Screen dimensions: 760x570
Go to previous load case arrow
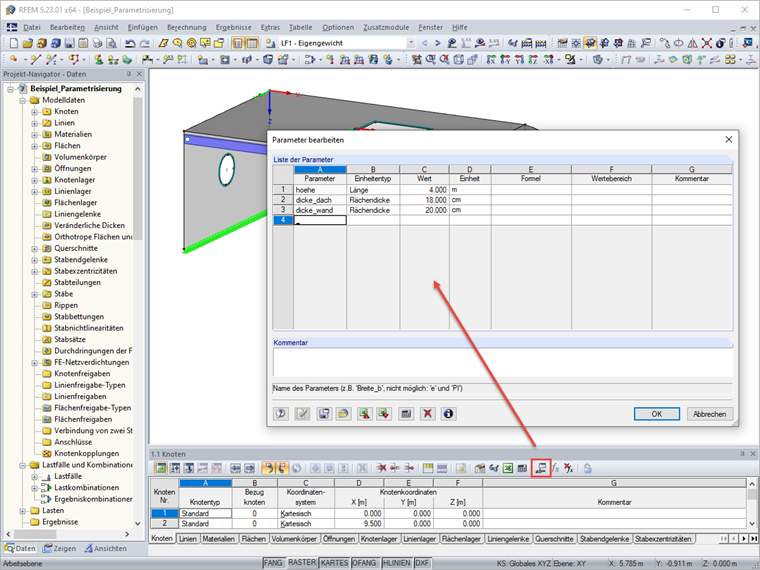[x=425, y=43]
